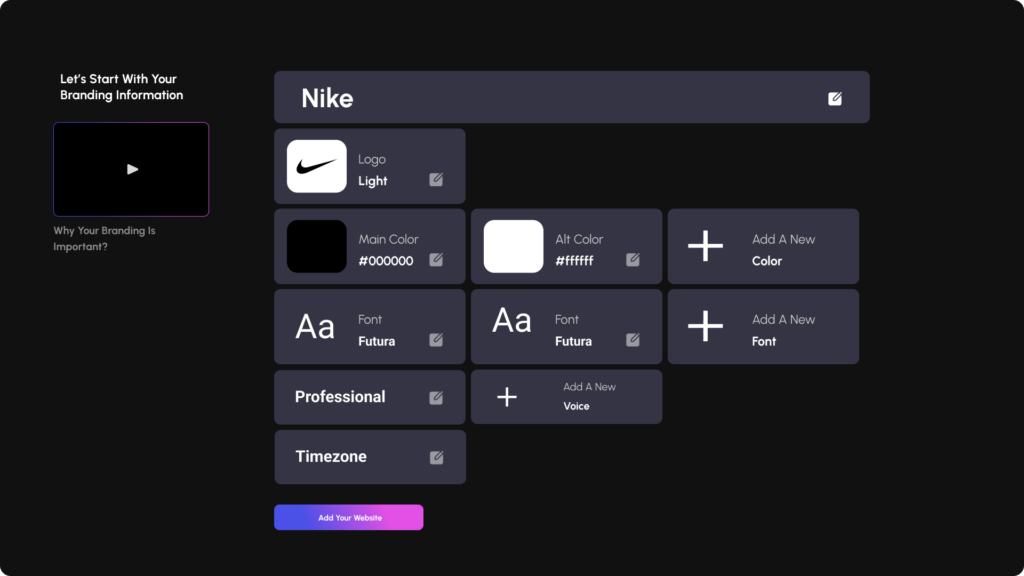1024x576 pixels.
Task: Click Why Your Branding Is Important caption
Action: coord(104,238)
